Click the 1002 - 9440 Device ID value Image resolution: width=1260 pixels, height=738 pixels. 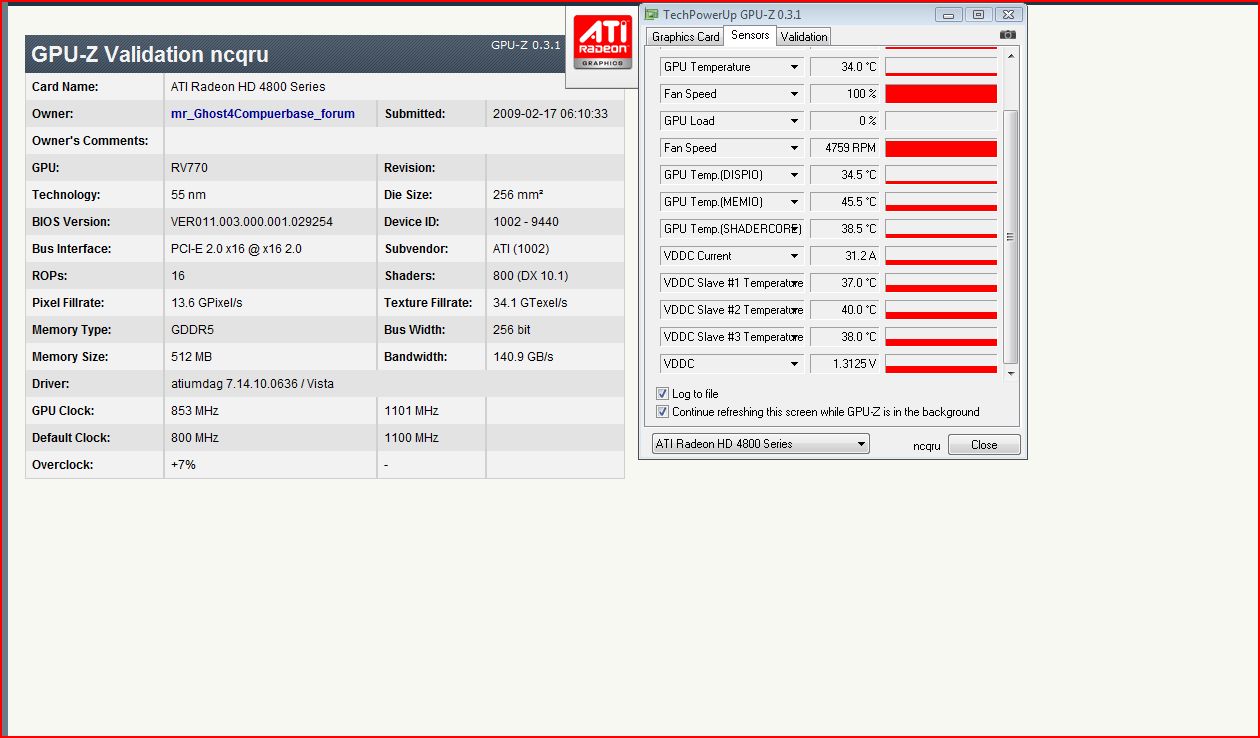[526, 222]
